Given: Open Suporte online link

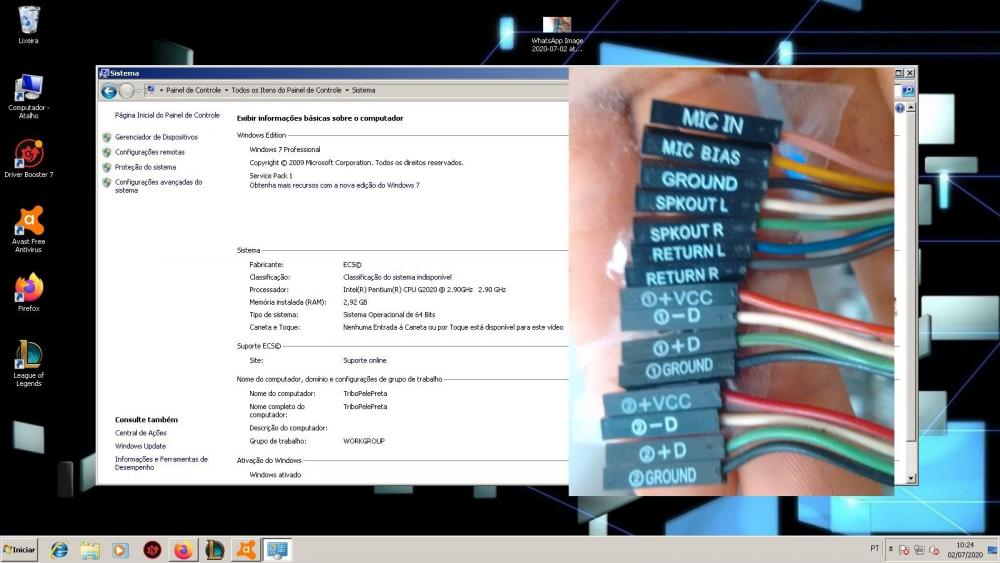Looking at the screenshot, I should (365, 360).
